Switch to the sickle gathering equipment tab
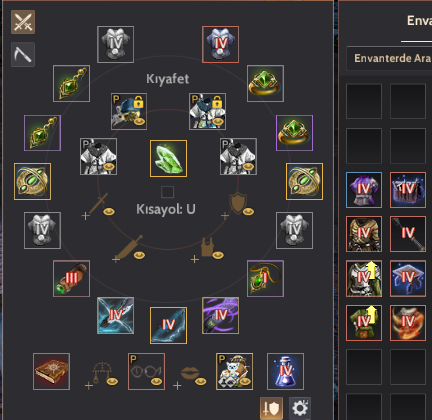This screenshot has height=420, width=432. point(23,54)
